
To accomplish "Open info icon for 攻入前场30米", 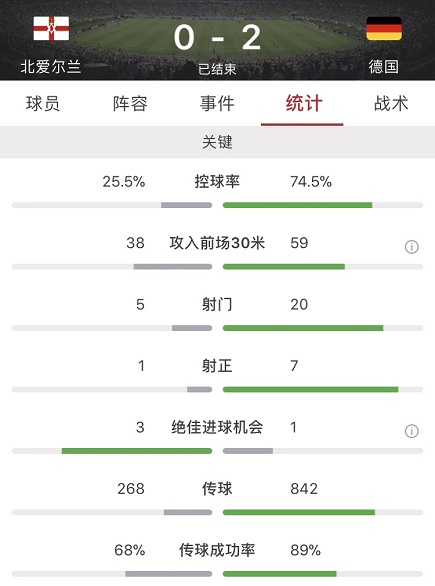I will click(x=411, y=247).
